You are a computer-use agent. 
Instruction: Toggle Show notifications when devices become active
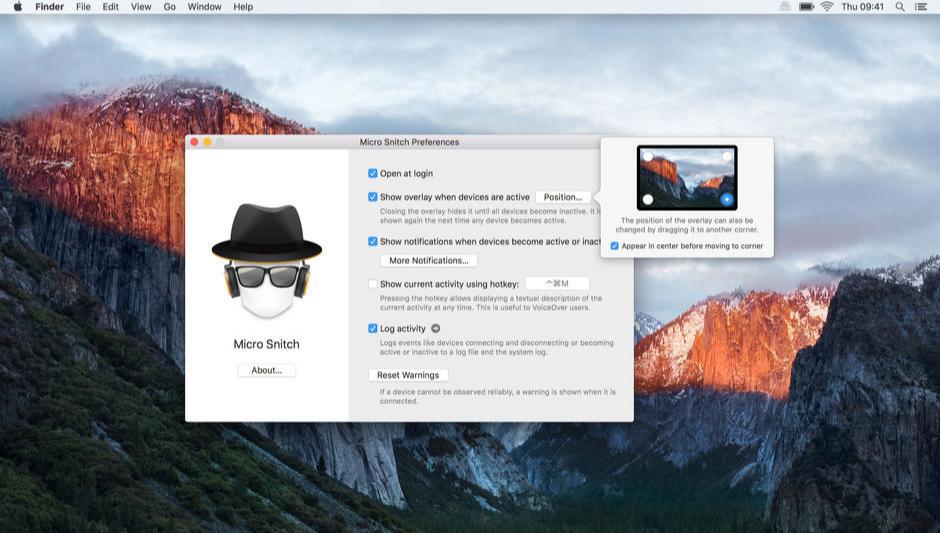pos(373,241)
